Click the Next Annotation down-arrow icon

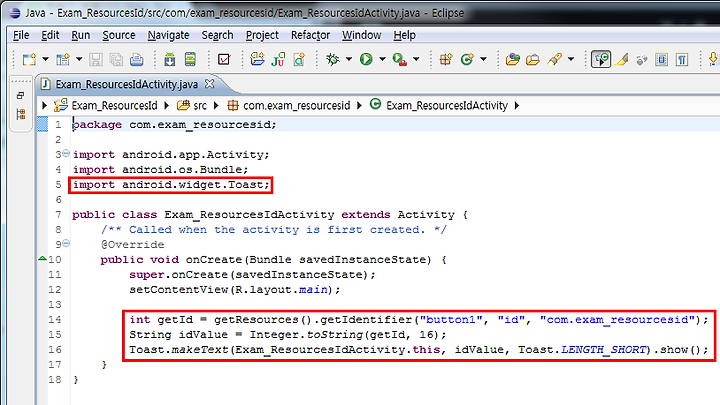pos(714,59)
